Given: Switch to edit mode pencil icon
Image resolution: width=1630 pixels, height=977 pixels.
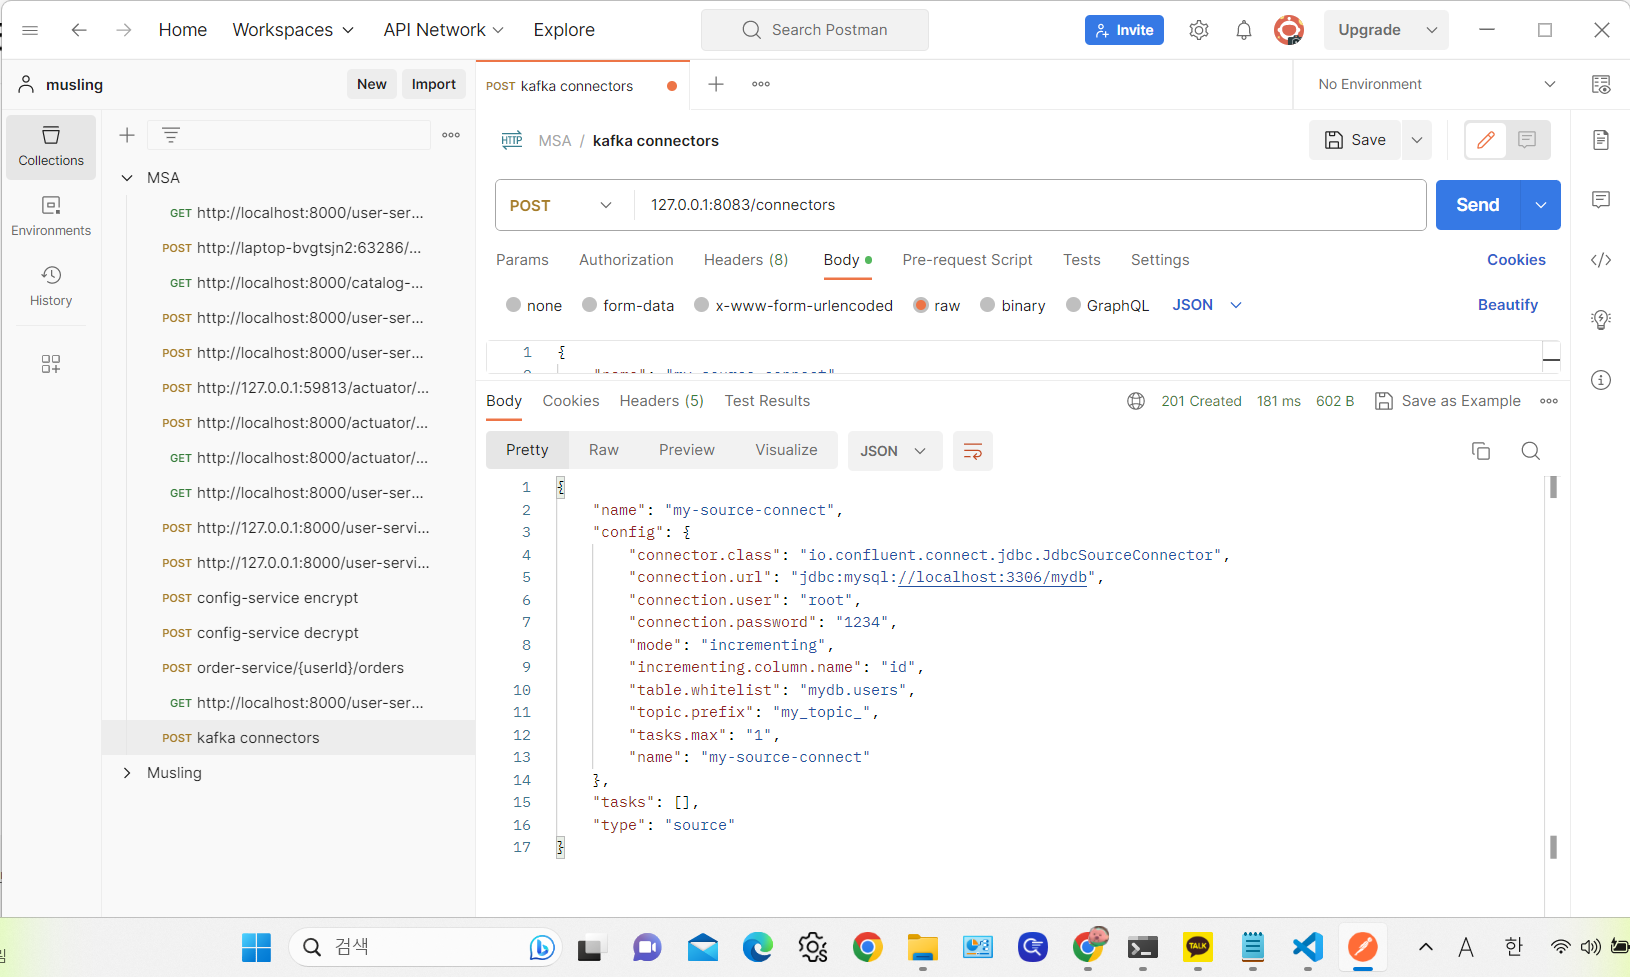Looking at the screenshot, I should (1486, 140).
